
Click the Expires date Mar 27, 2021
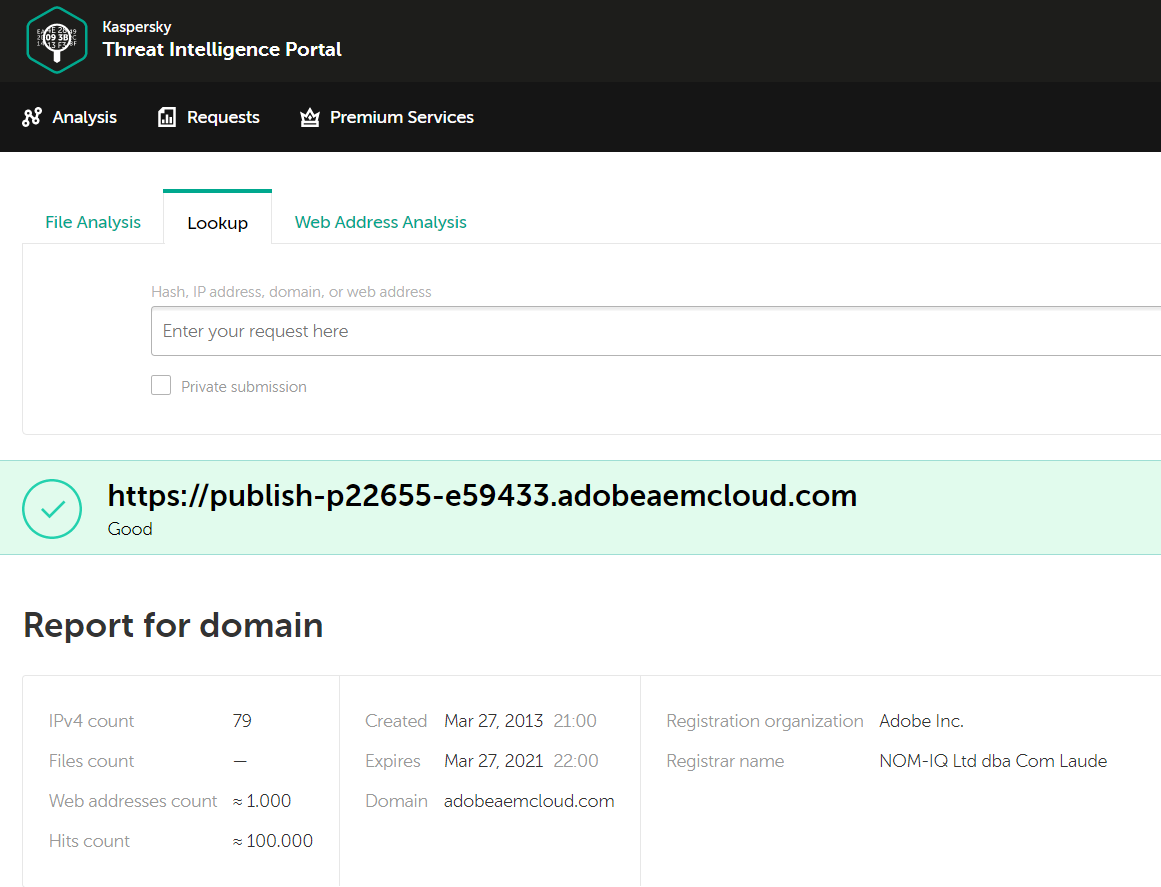click(x=494, y=761)
